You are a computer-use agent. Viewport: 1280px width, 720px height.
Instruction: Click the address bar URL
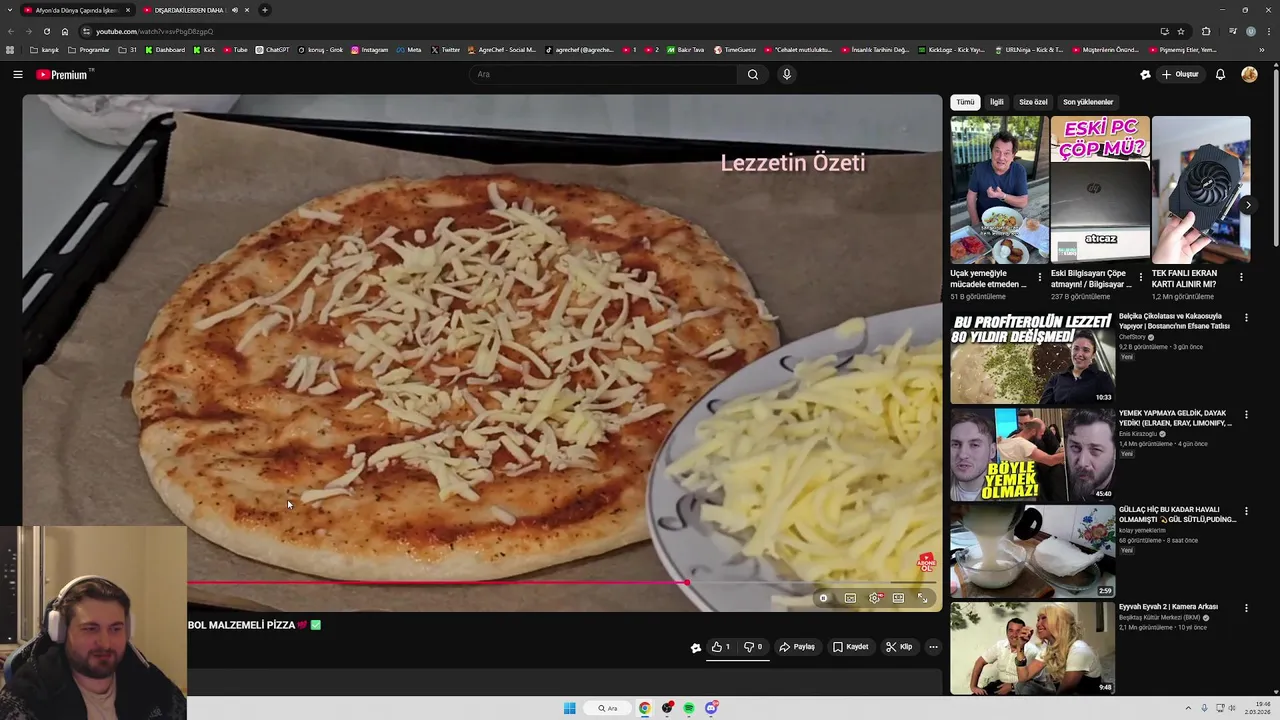154,31
